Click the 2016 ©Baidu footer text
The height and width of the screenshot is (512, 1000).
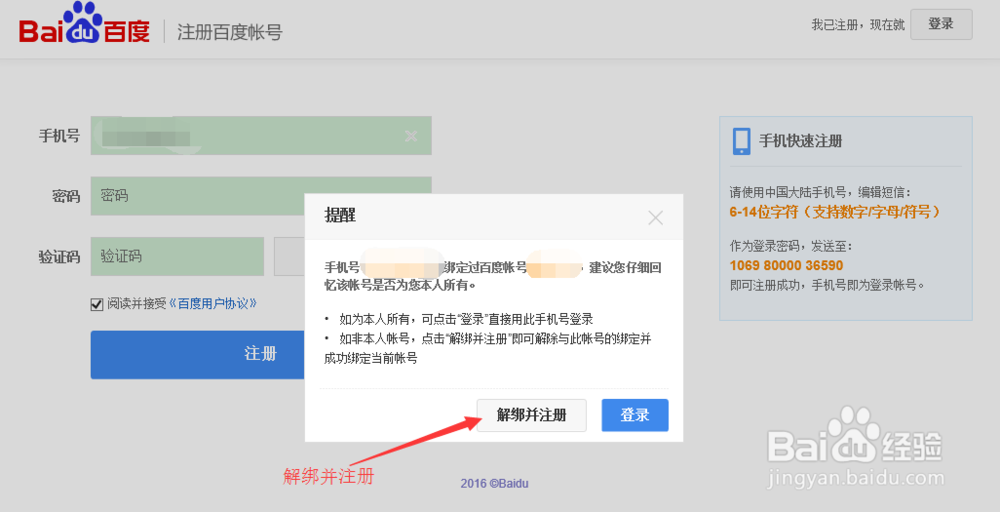click(x=494, y=483)
